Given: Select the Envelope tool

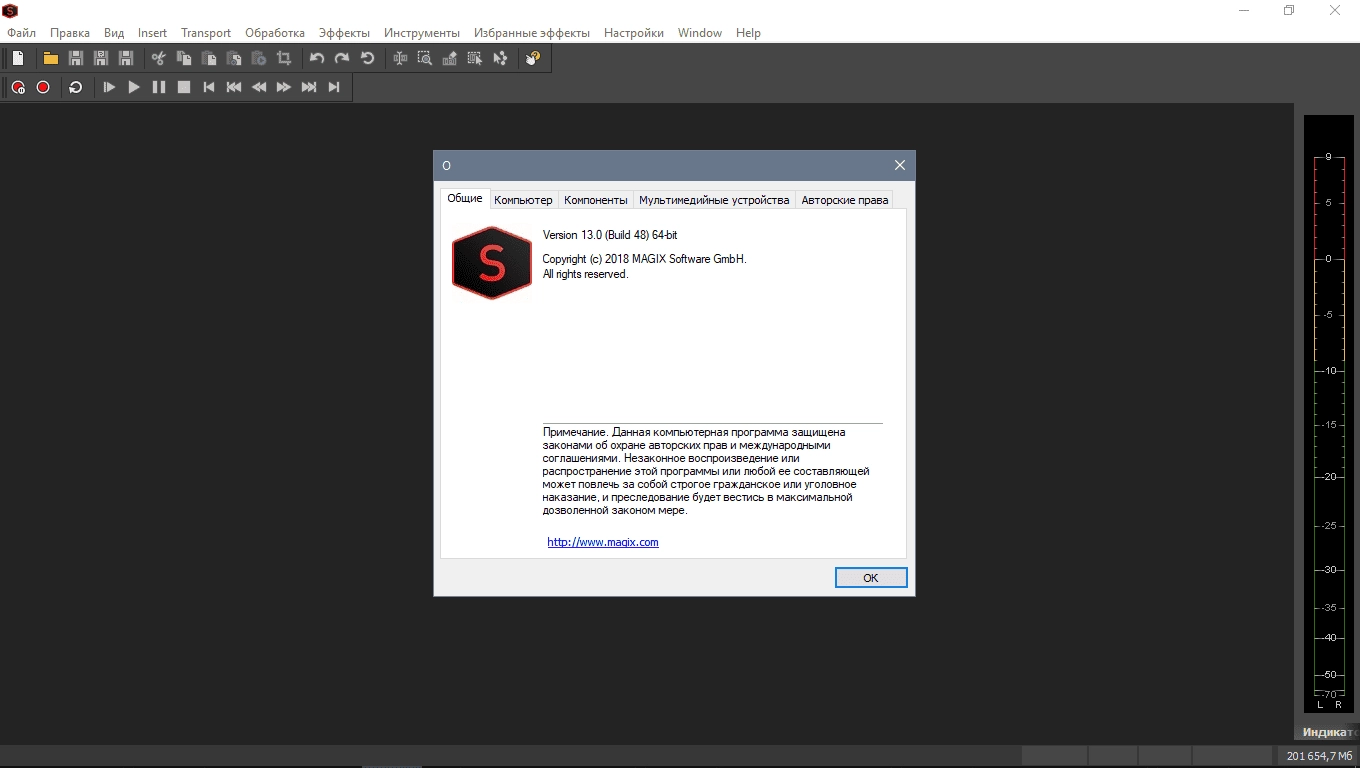Looking at the screenshot, I should [500, 58].
